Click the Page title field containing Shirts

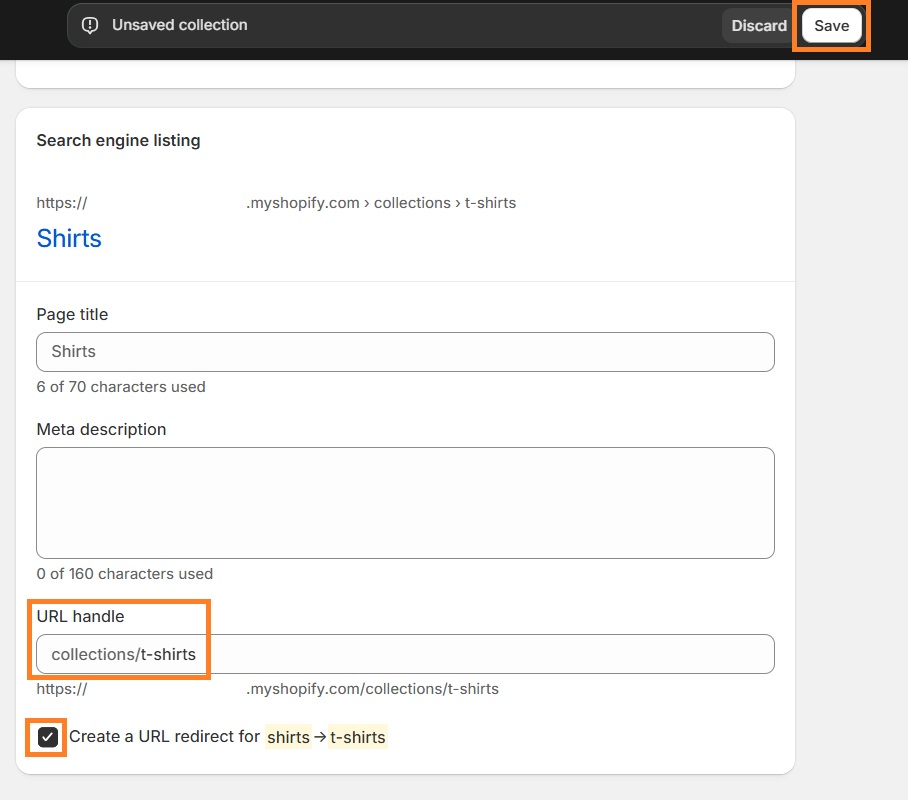click(405, 352)
